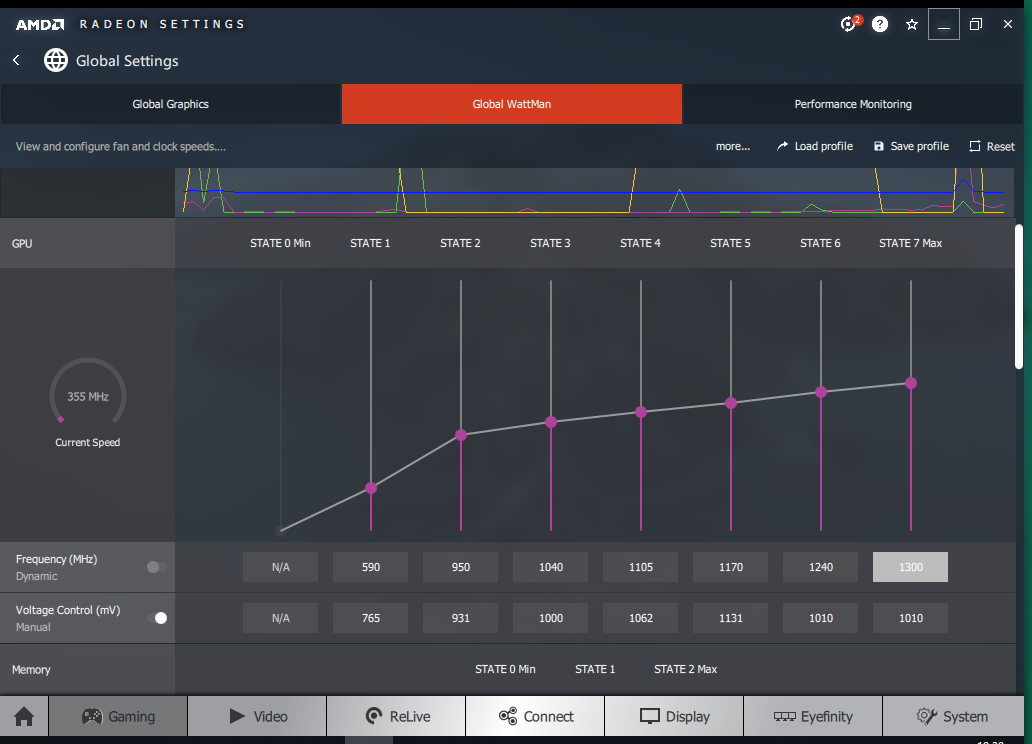Click the STATE 6 voltage field 1010
This screenshot has width=1032, height=744.
coord(821,618)
